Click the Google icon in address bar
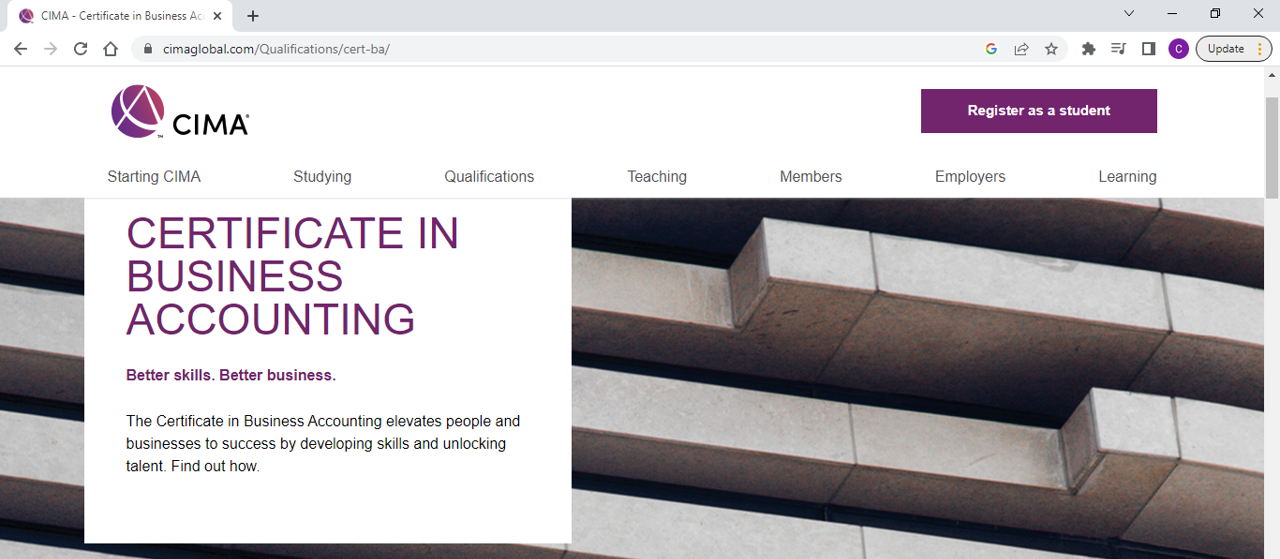 991,49
